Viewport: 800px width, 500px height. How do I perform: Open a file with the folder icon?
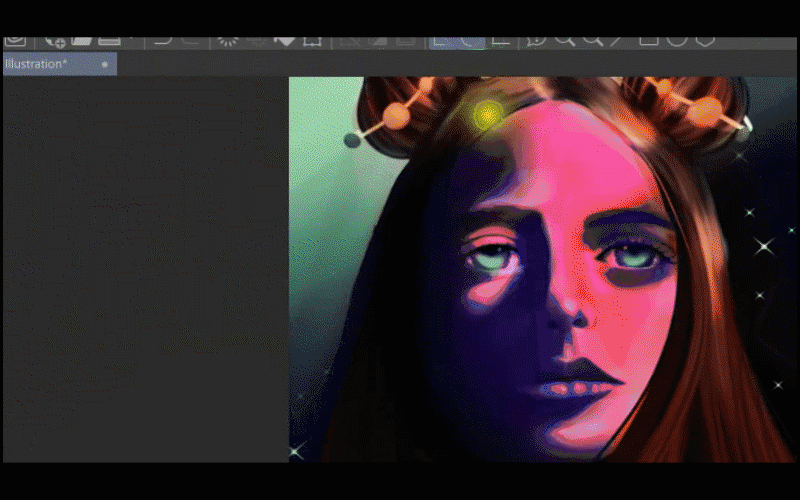click(x=82, y=41)
